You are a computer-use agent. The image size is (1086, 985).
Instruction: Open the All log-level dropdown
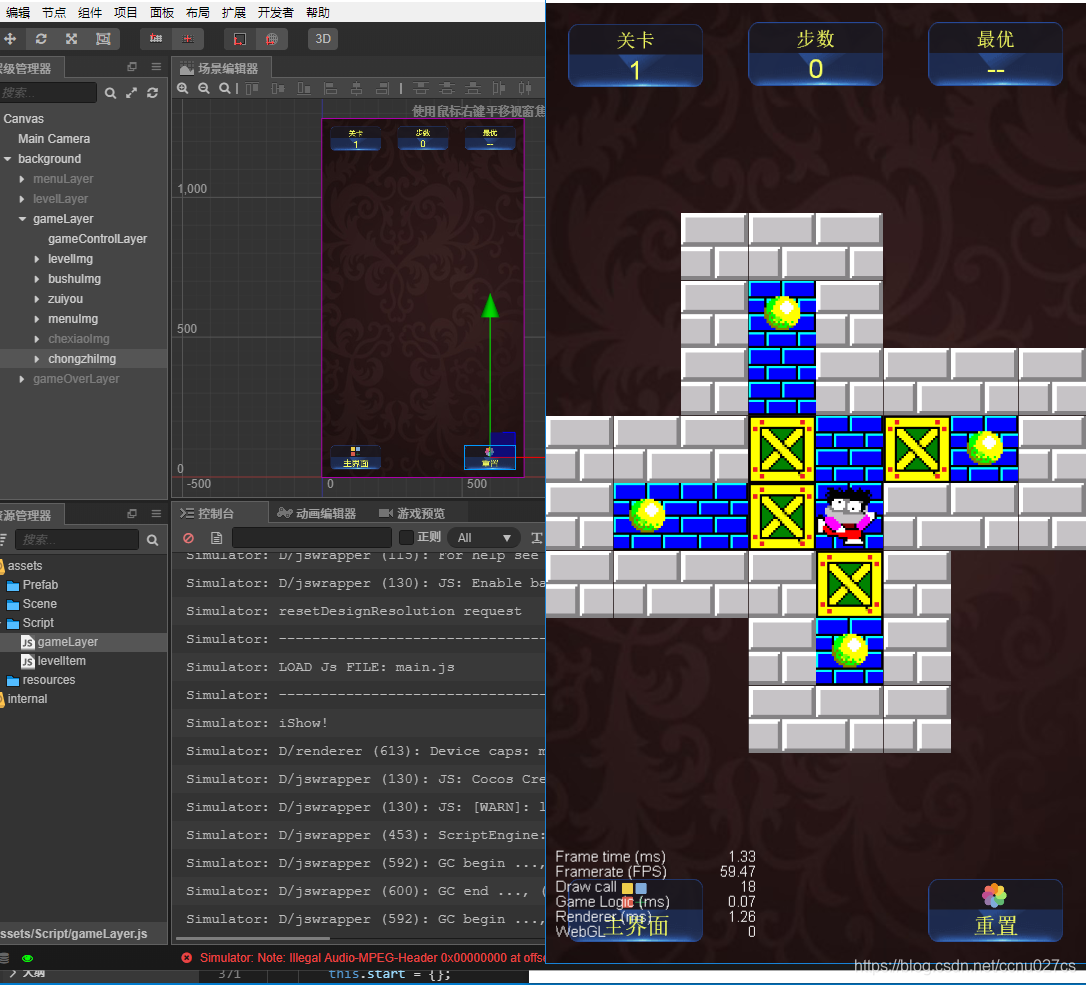(x=484, y=538)
